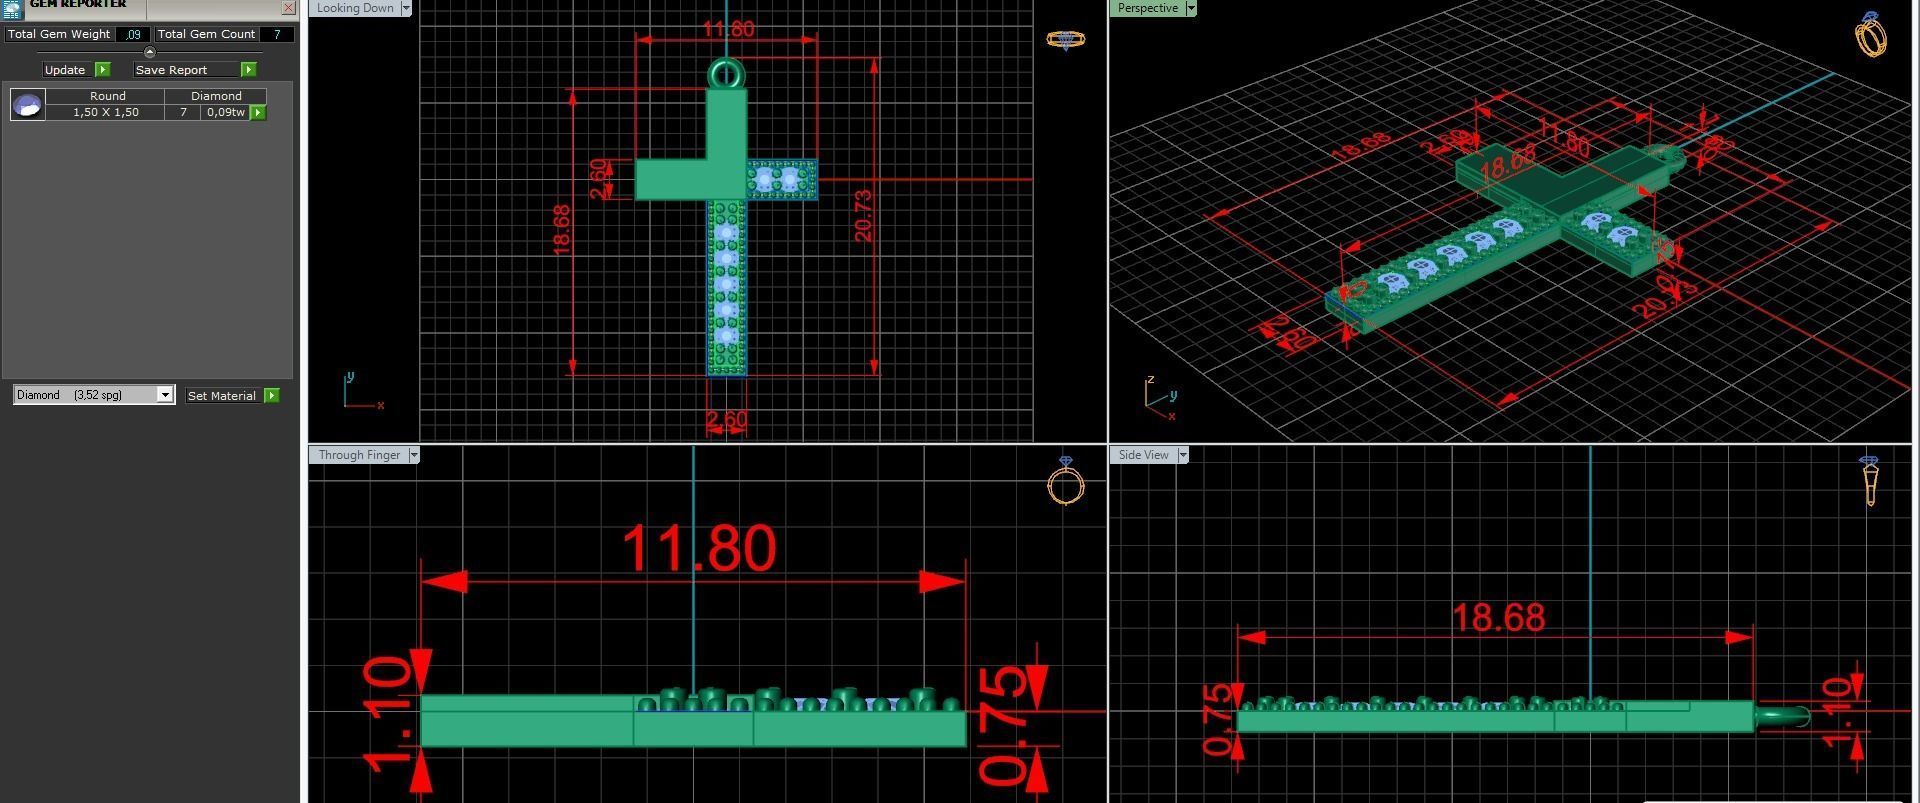Image resolution: width=1920 pixels, height=803 pixels.
Task: Open the Looking Down viewport dropdown arrow
Action: (406, 8)
